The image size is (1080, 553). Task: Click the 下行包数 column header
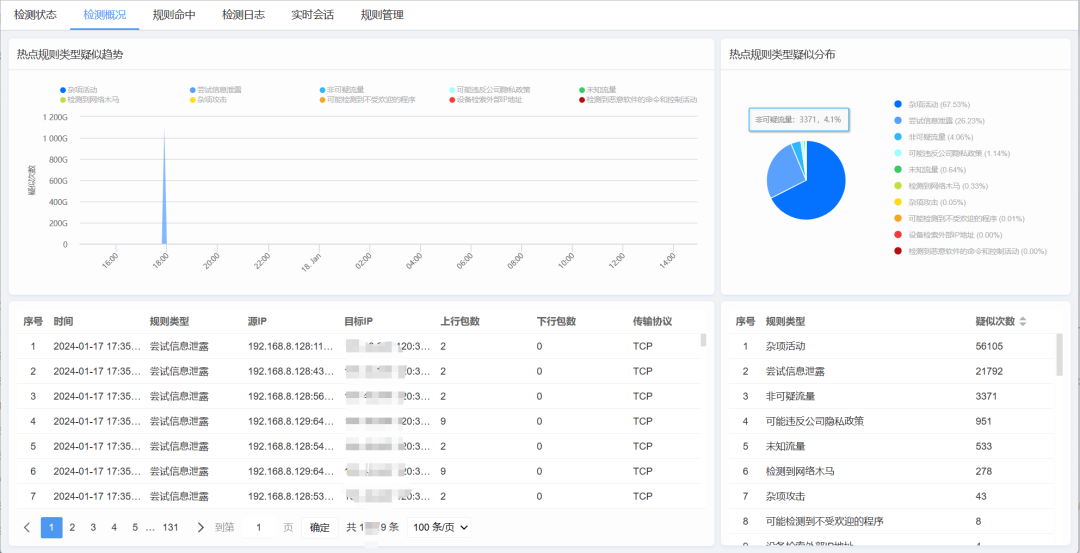(557, 322)
